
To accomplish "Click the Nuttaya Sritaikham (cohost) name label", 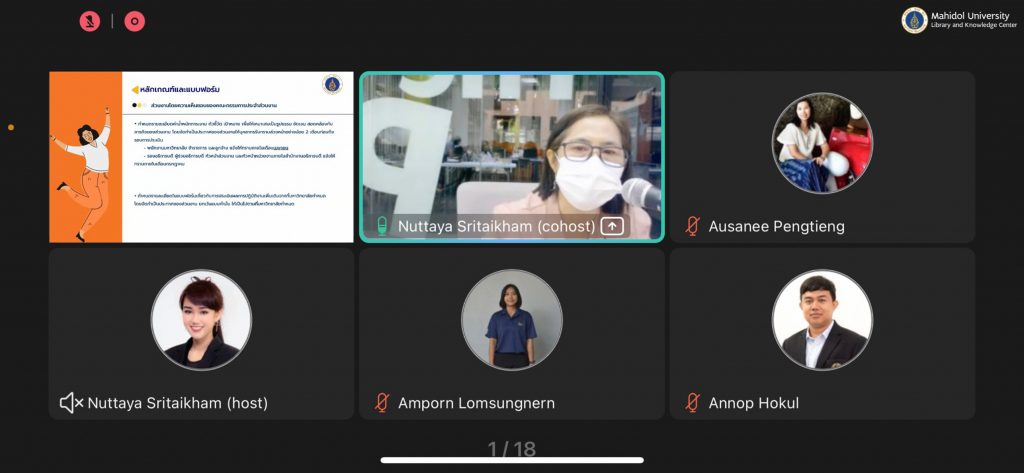I will (497, 226).
